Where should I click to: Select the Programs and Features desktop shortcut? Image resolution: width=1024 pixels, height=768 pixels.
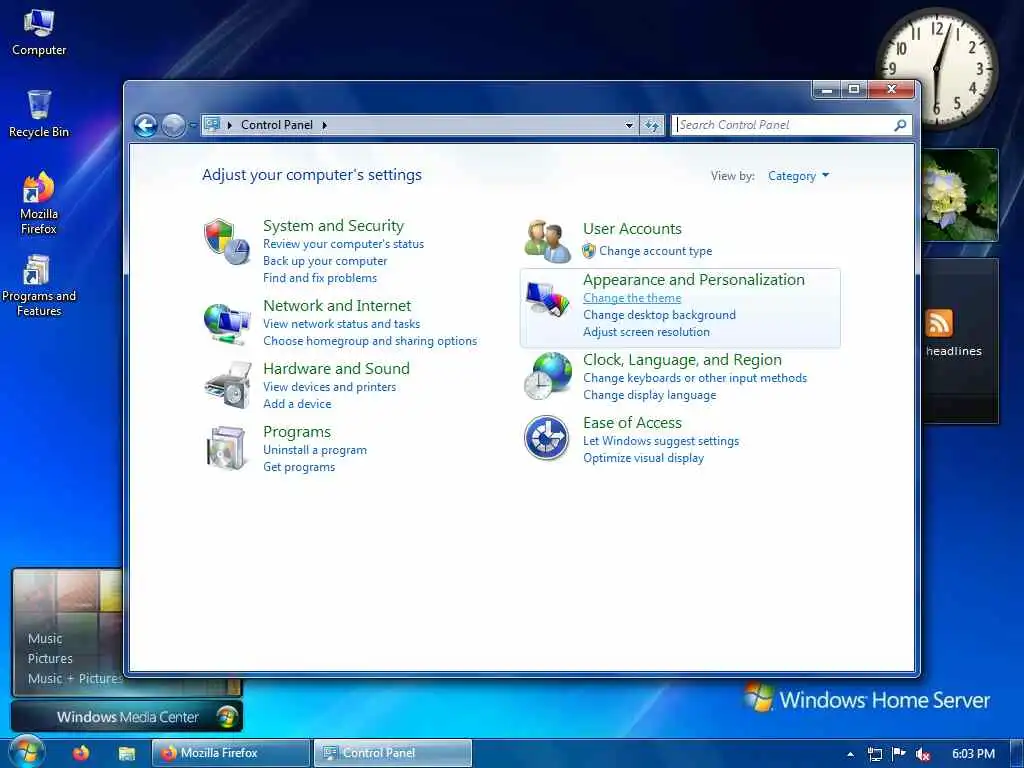[39, 286]
